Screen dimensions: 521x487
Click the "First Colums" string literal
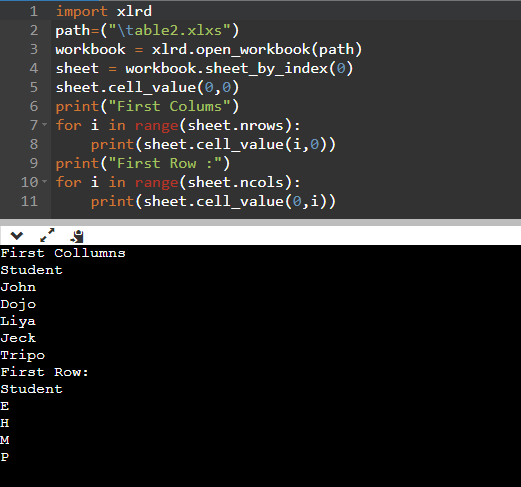click(170, 107)
